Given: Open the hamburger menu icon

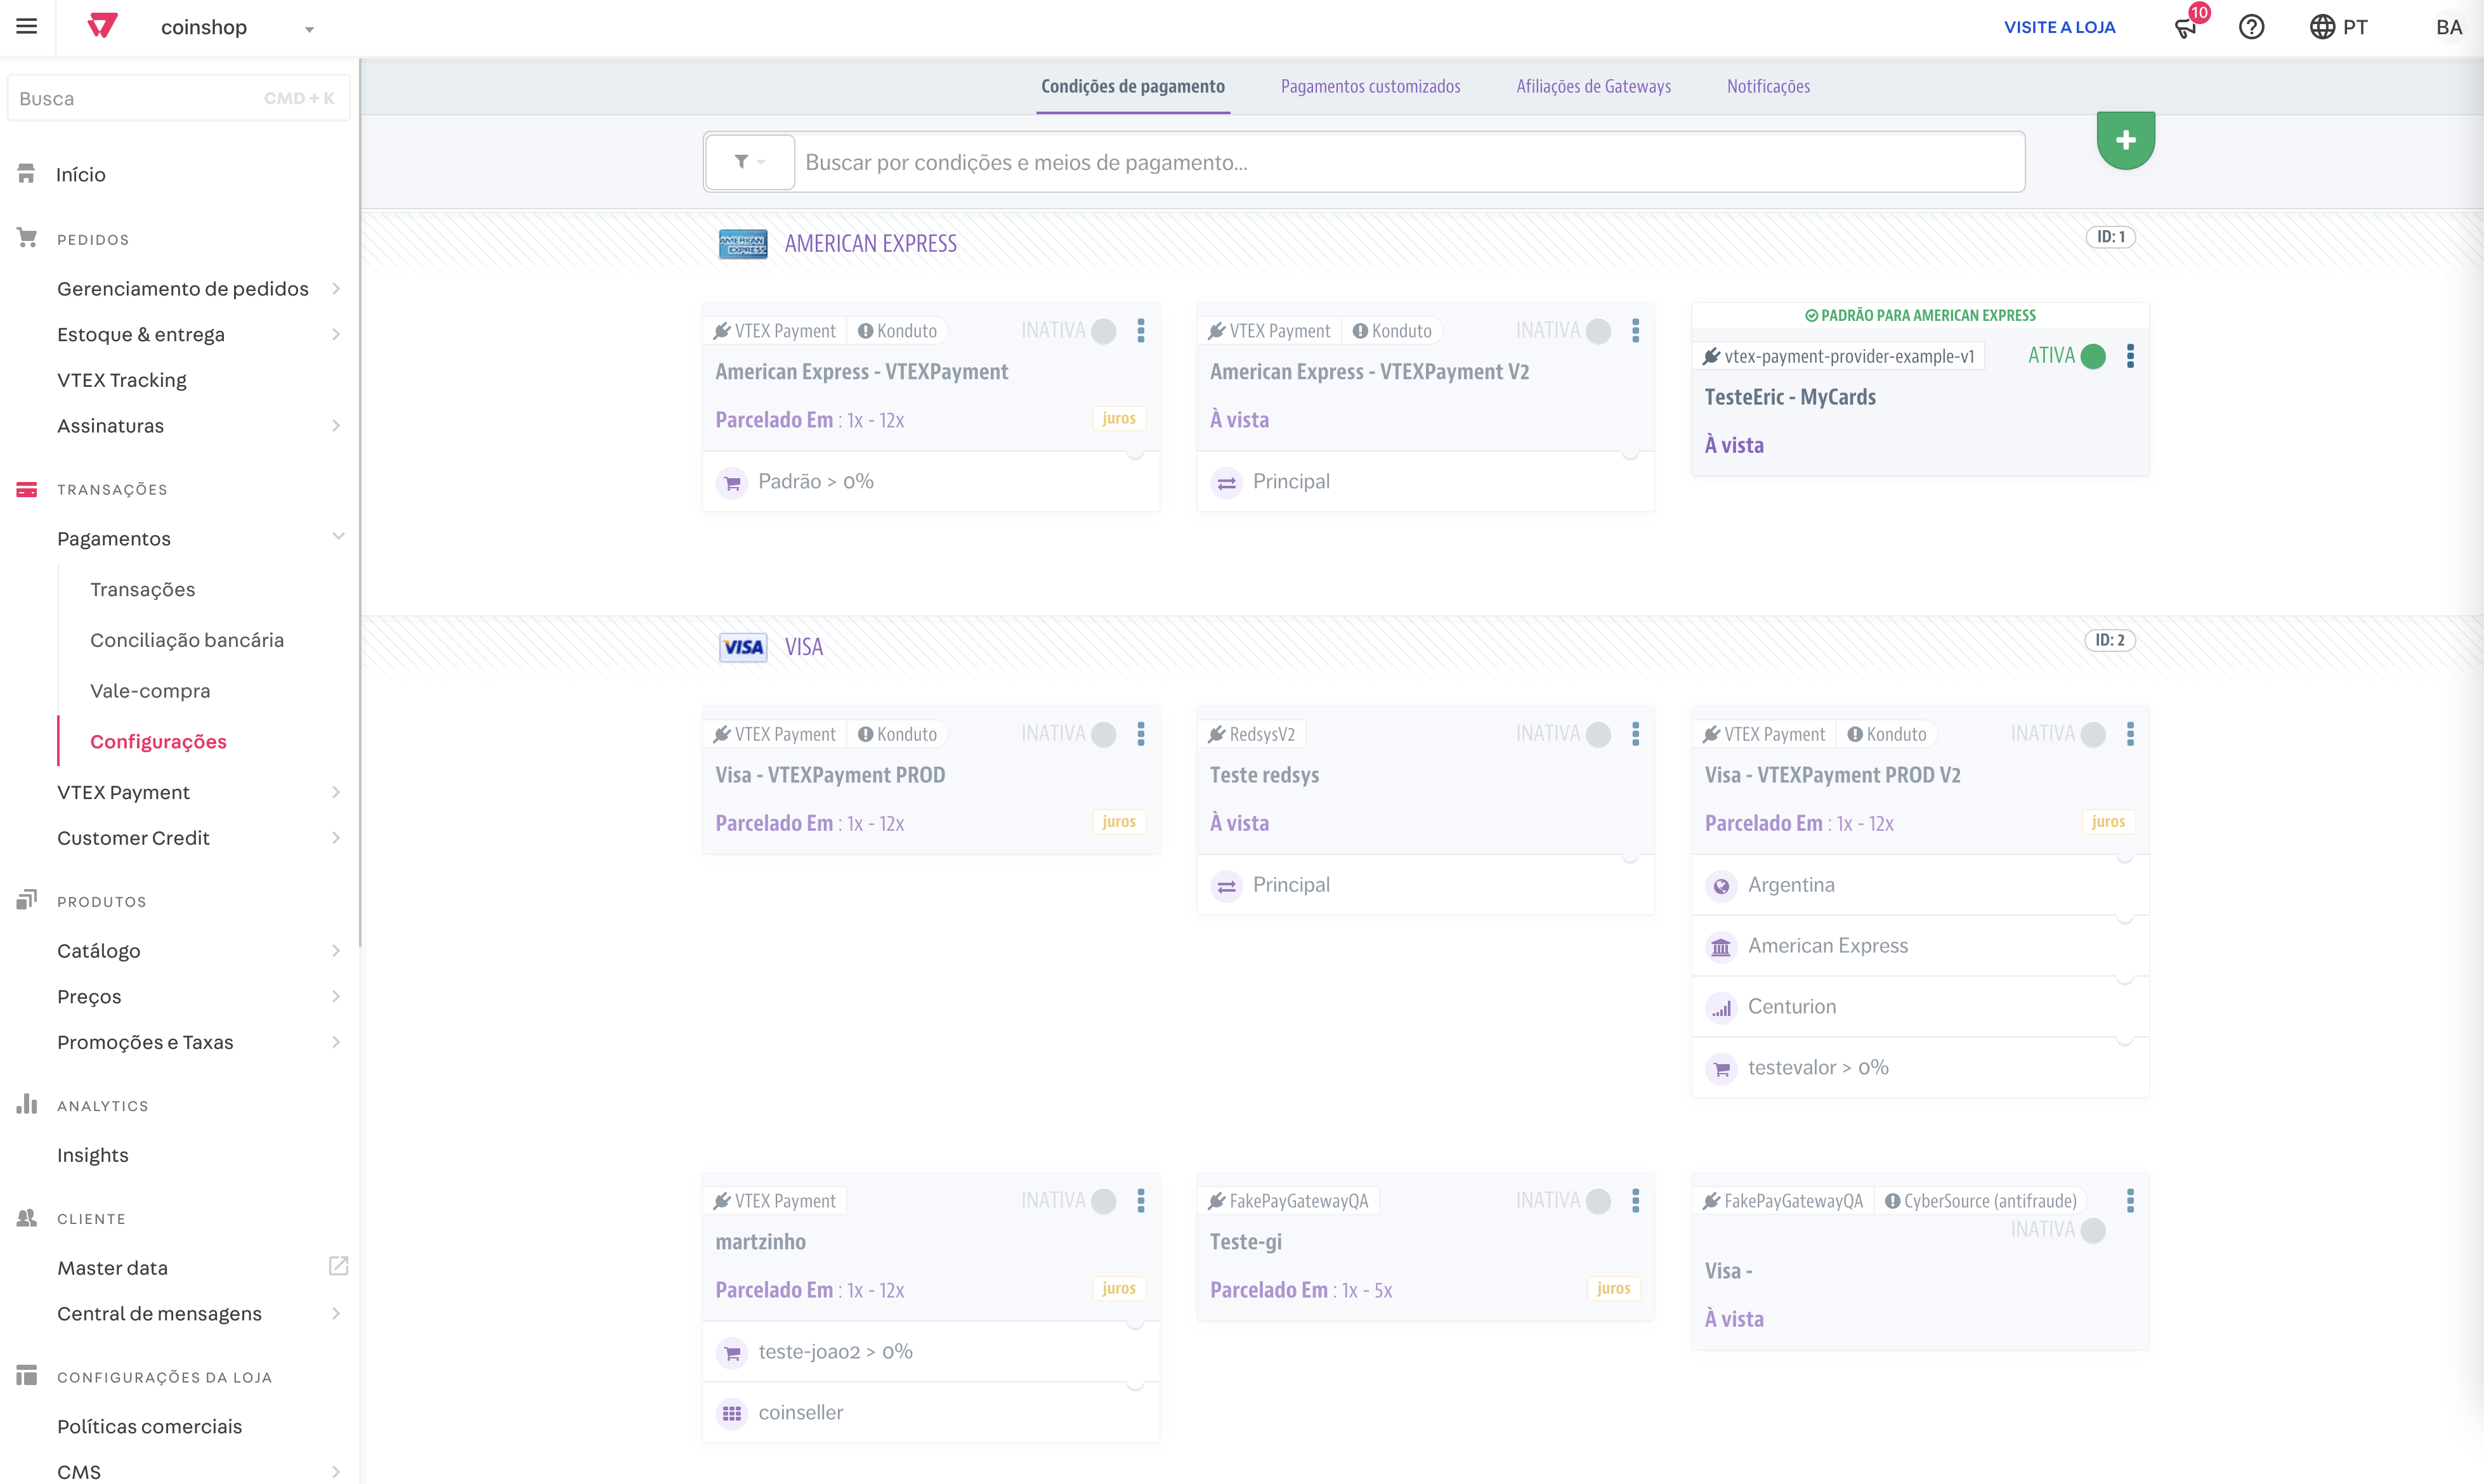Looking at the screenshot, I should click(x=27, y=27).
